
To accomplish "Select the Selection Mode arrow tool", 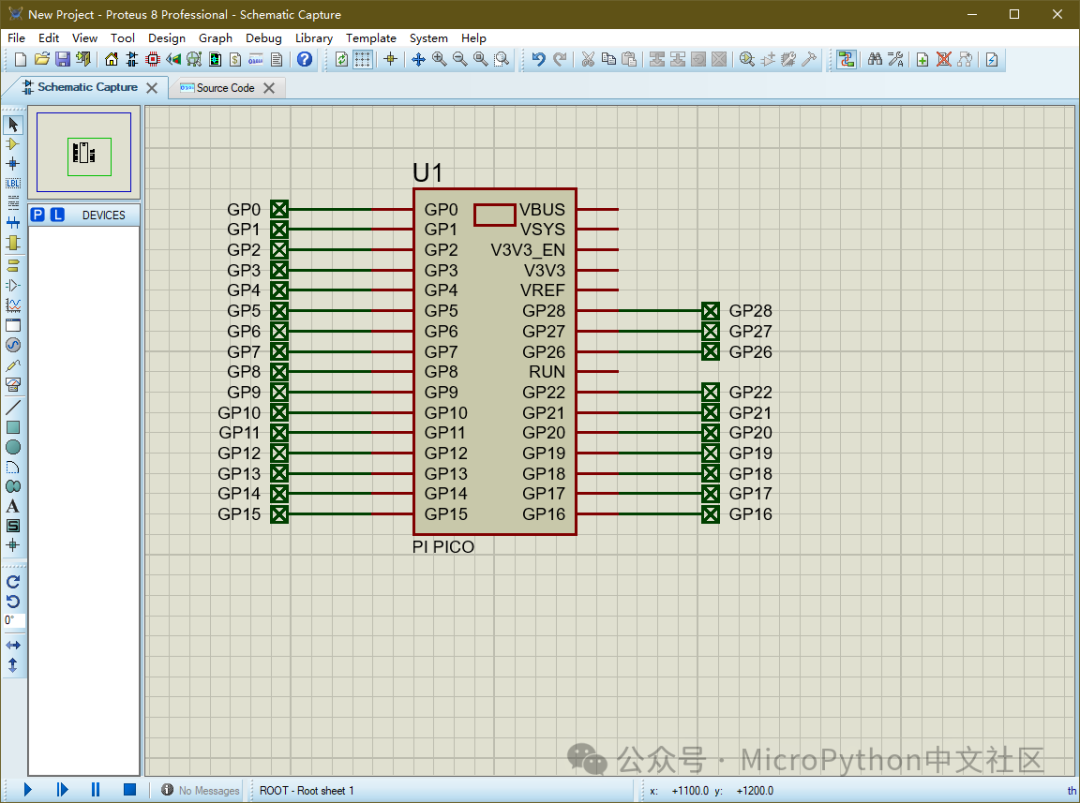I will [x=13, y=125].
